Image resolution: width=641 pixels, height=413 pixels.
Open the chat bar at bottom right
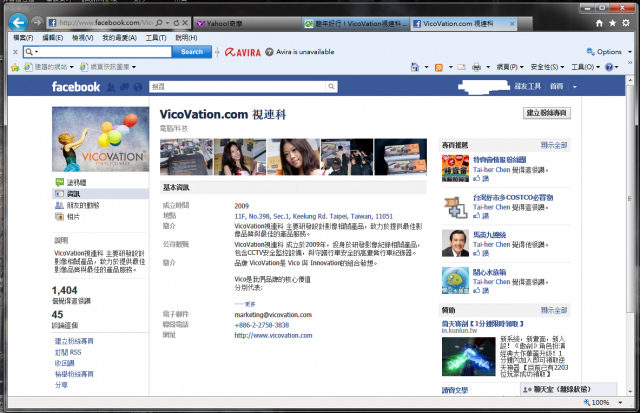click(569, 389)
